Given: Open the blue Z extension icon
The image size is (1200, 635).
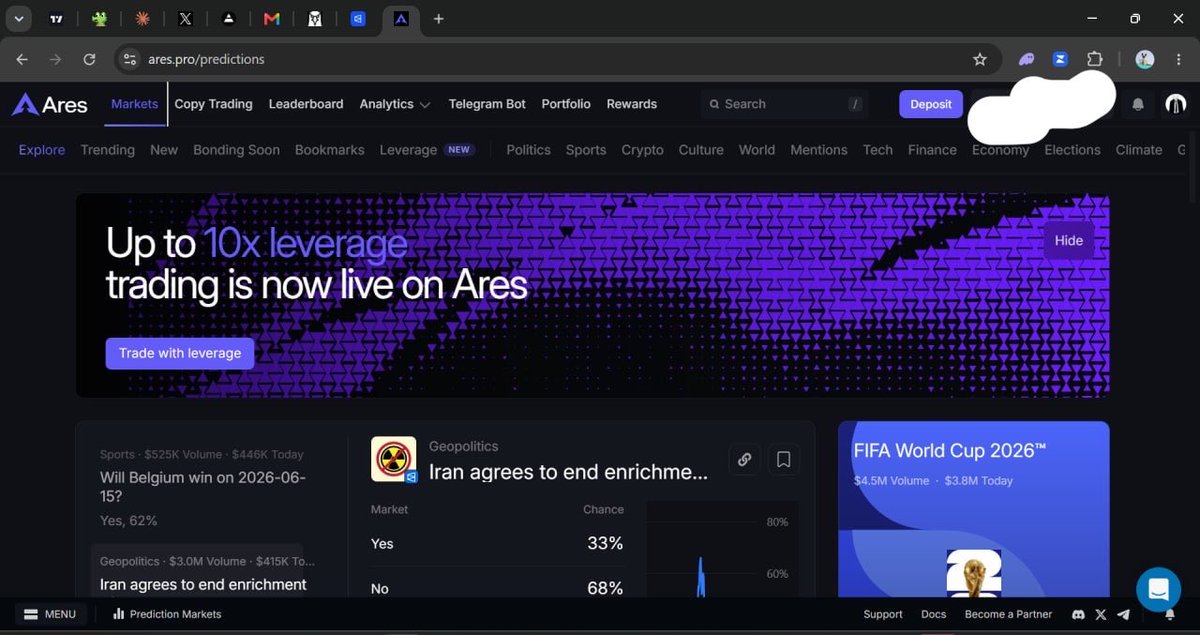Looking at the screenshot, I should click(x=1060, y=59).
